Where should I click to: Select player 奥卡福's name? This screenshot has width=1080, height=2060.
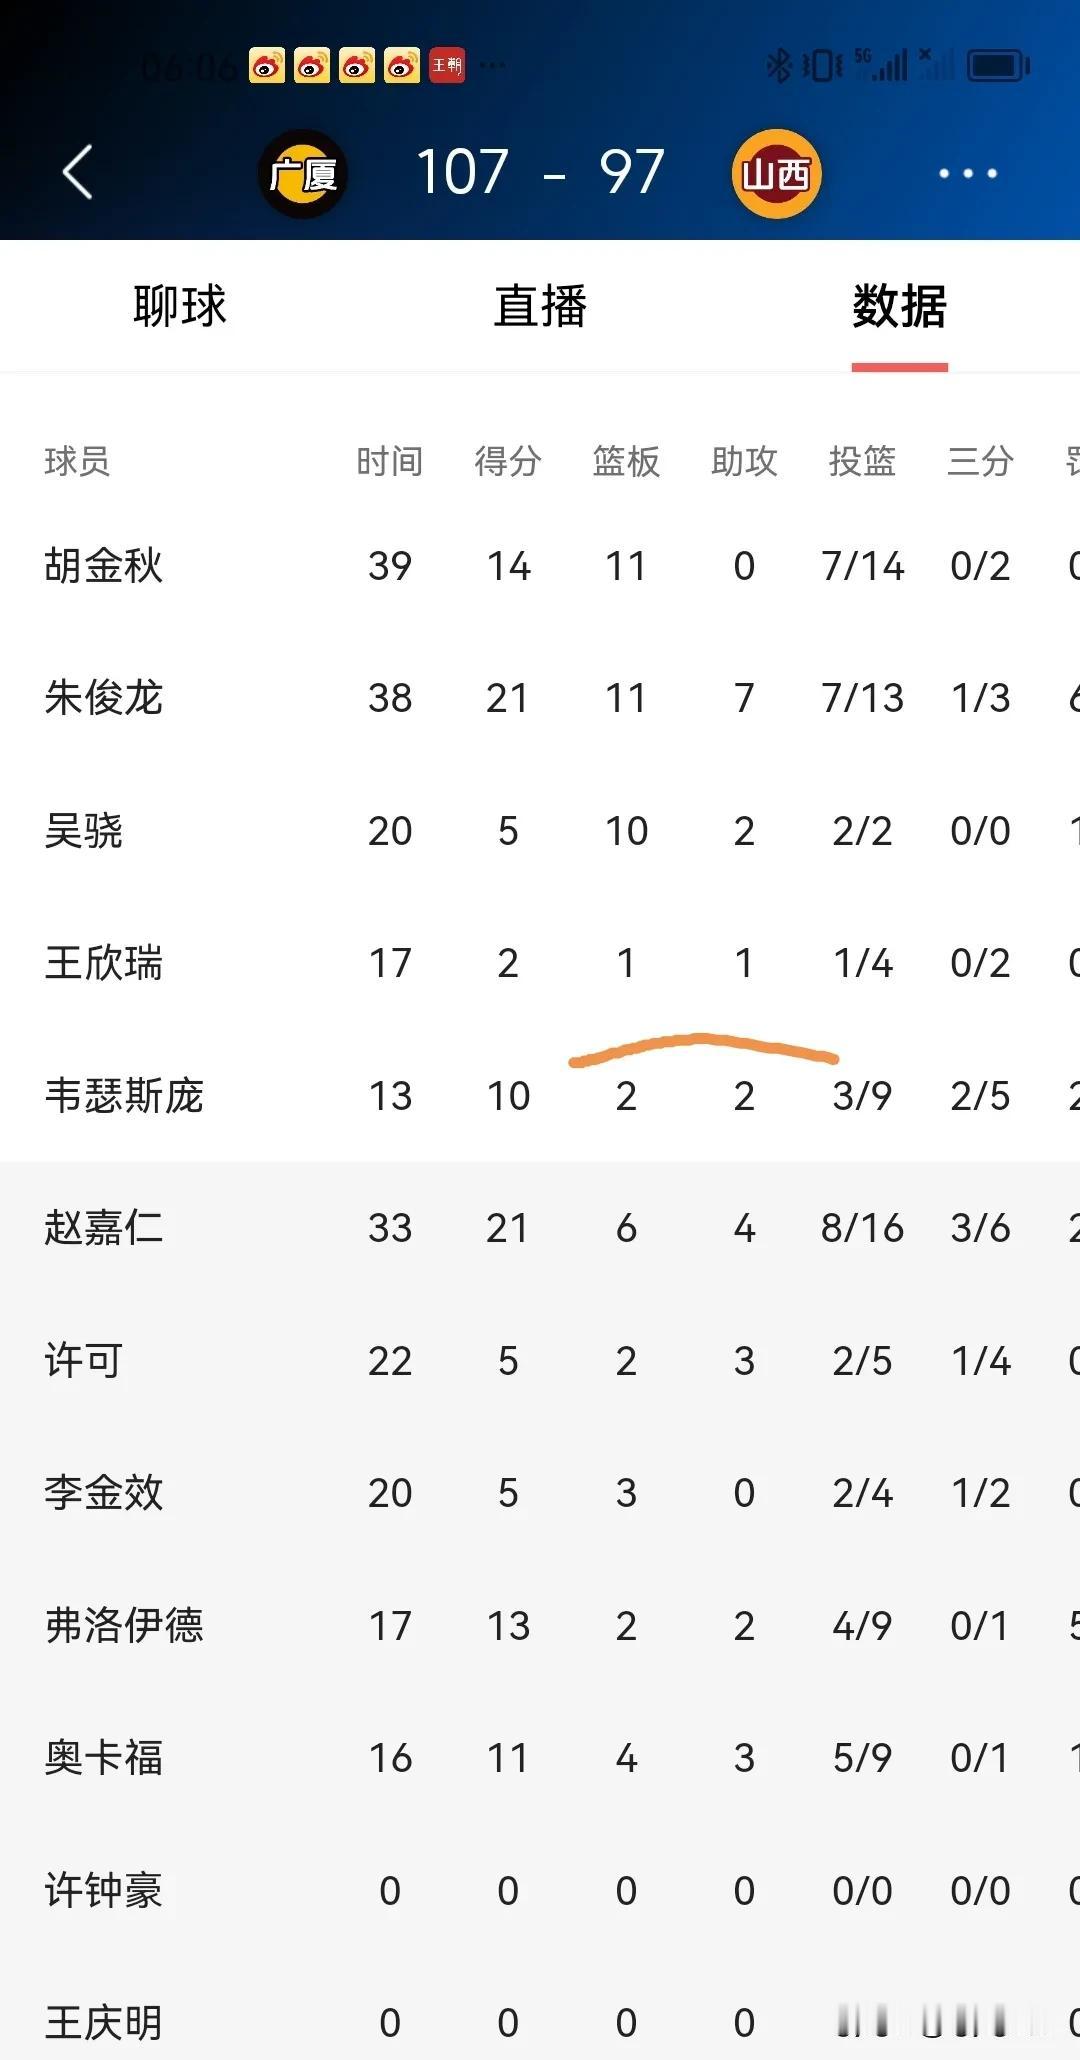pyautogui.click(x=103, y=1758)
